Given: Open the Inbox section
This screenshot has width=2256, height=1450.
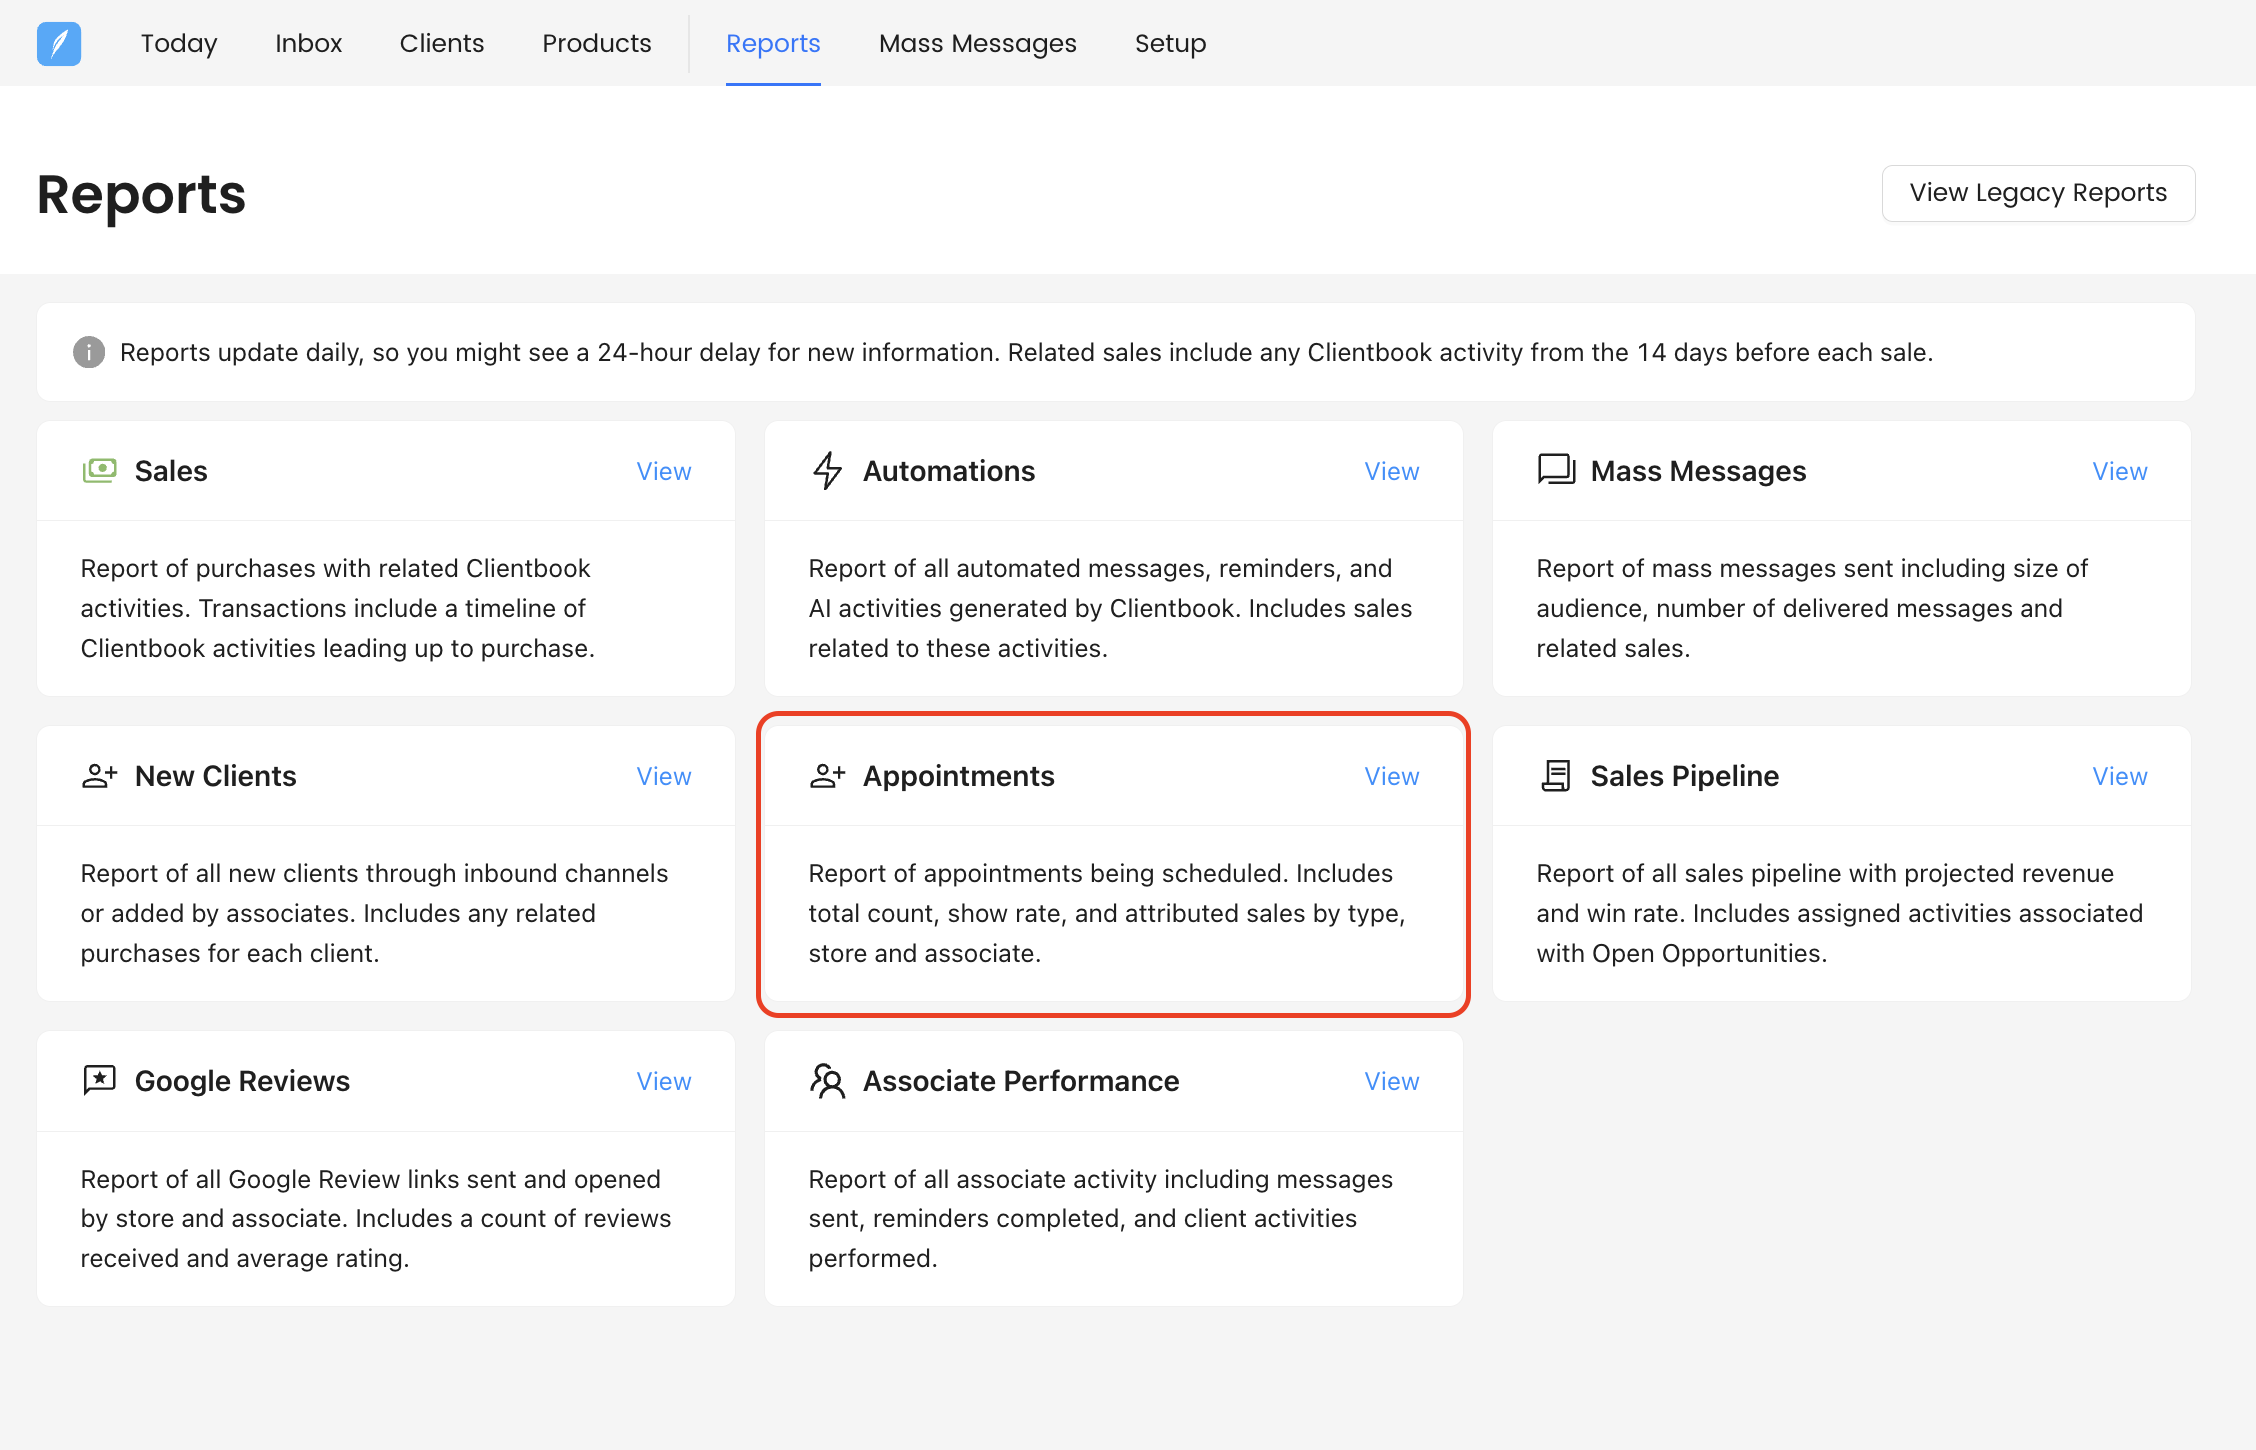Looking at the screenshot, I should [x=308, y=43].
